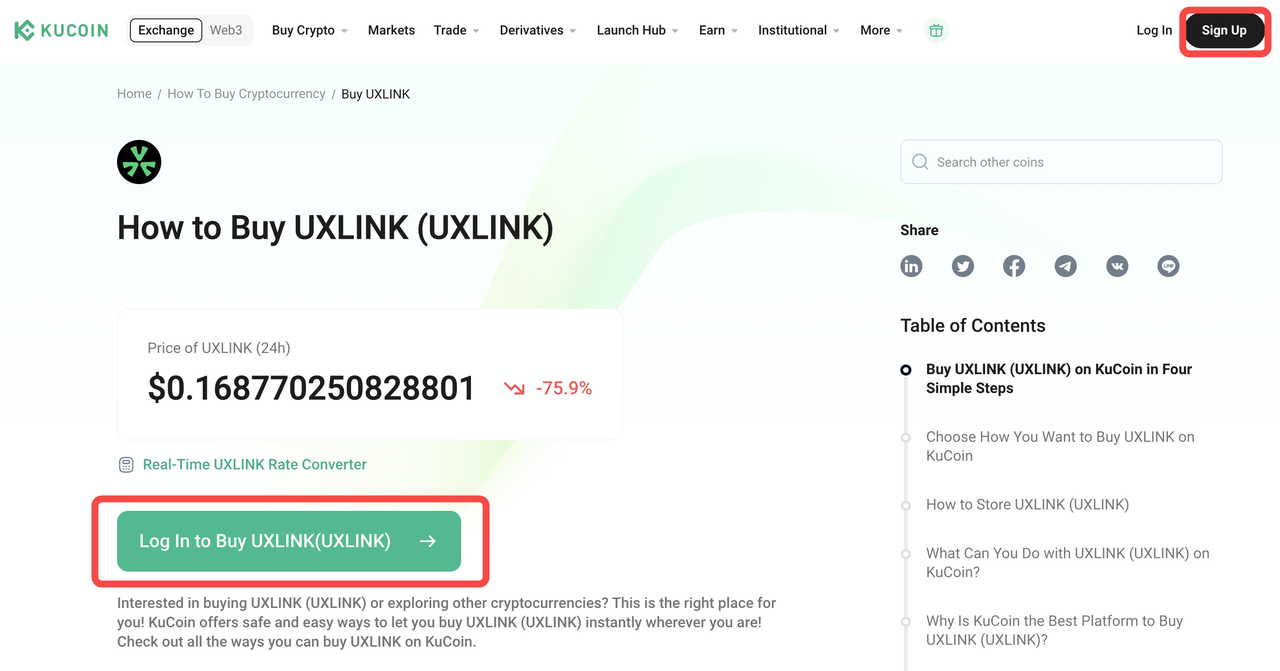Share the page via Telegram
1280x671 pixels.
[1066, 266]
